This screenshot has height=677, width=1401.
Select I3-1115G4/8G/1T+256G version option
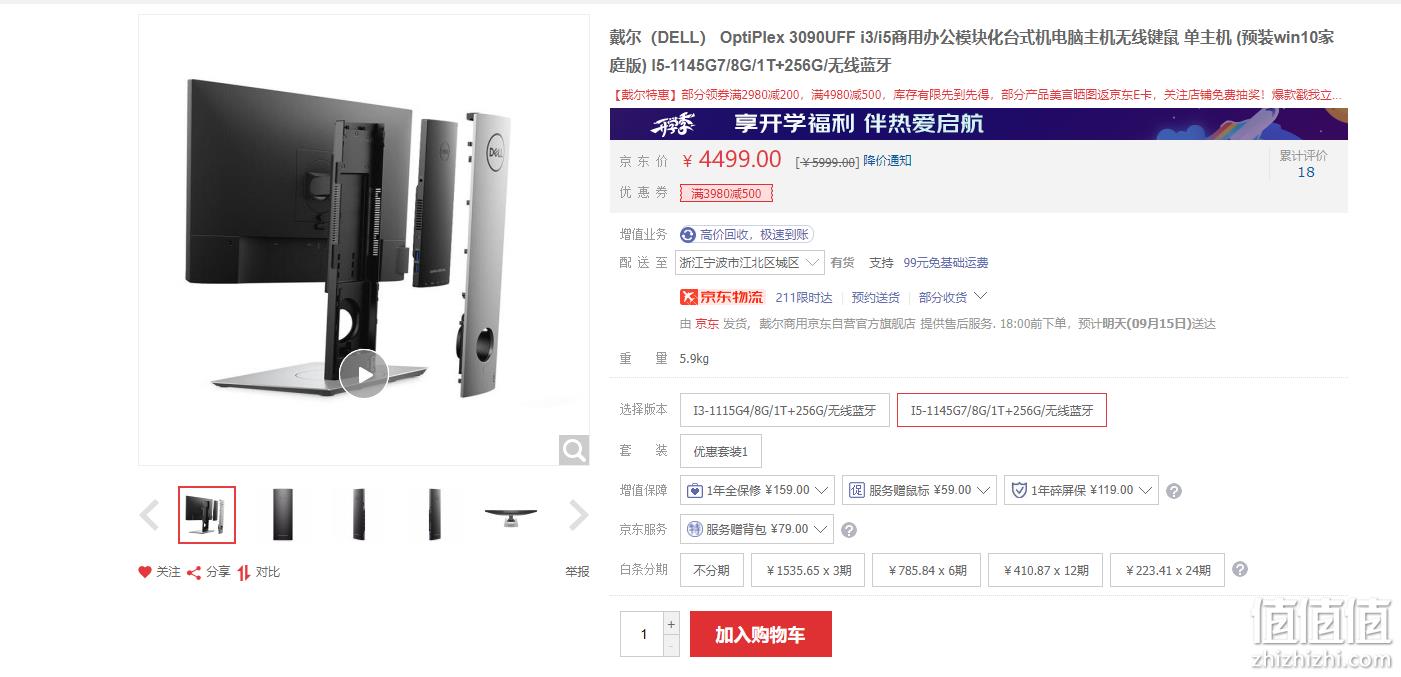pos(785,410)
